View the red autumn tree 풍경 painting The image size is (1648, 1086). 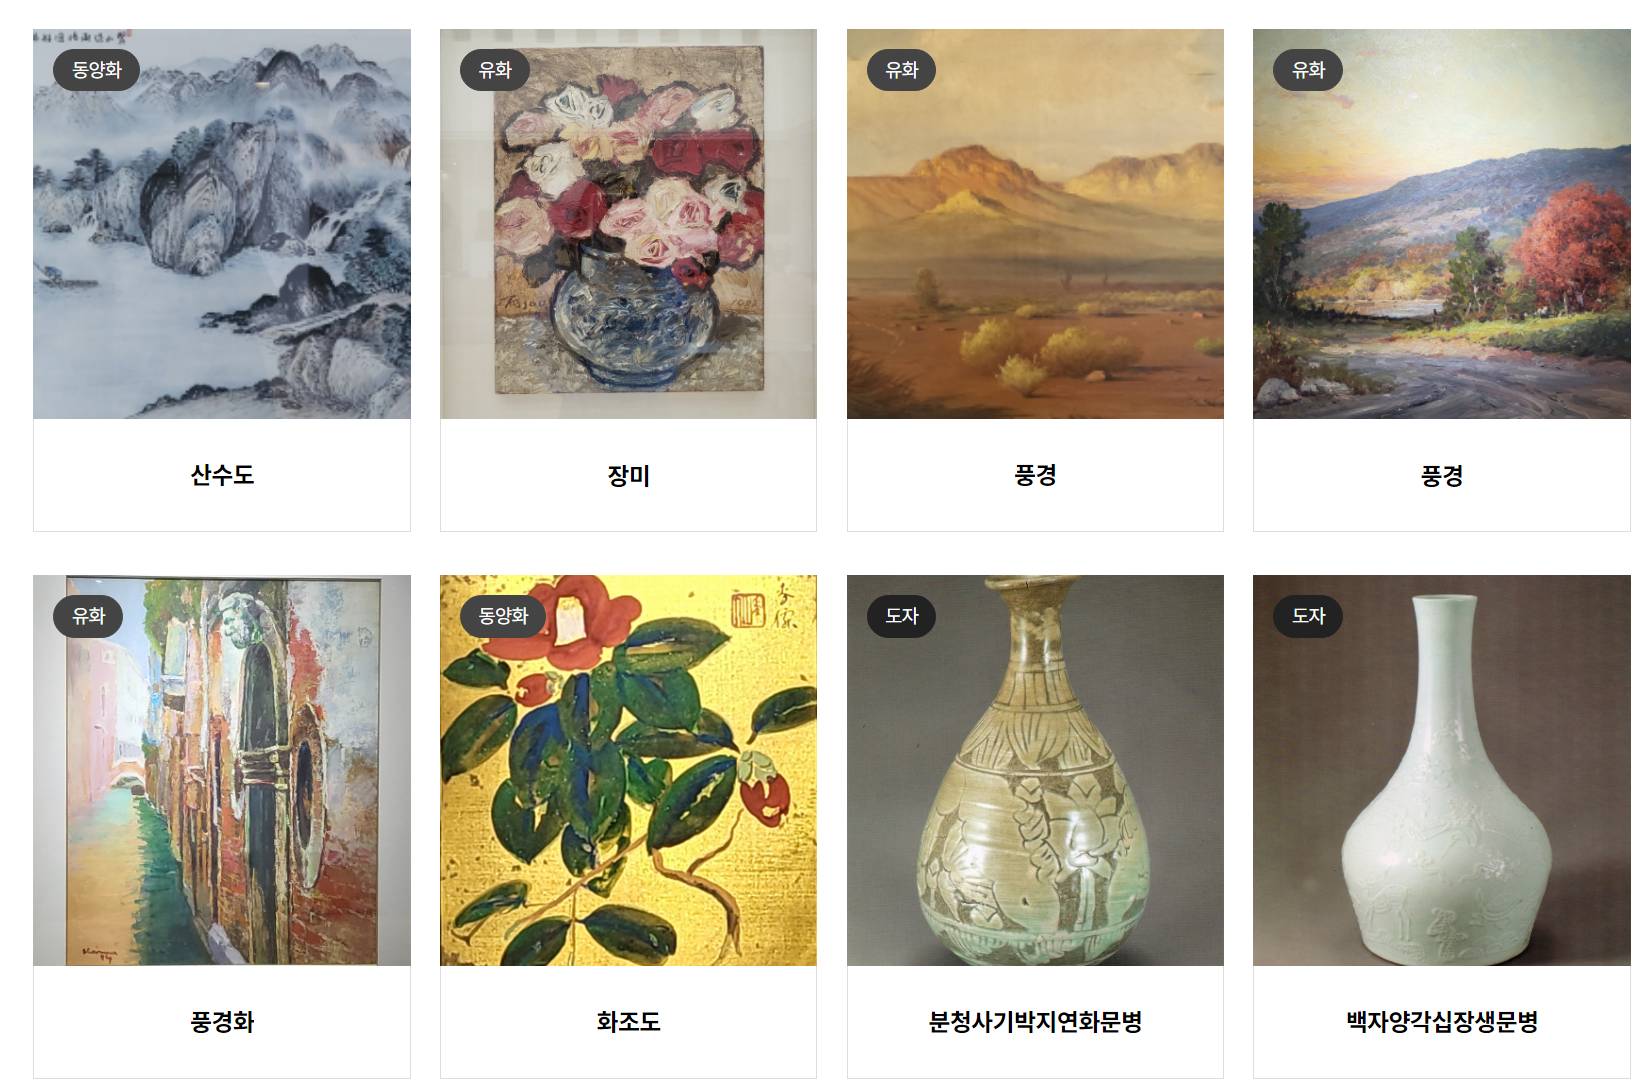click(x=1442, y=224)
